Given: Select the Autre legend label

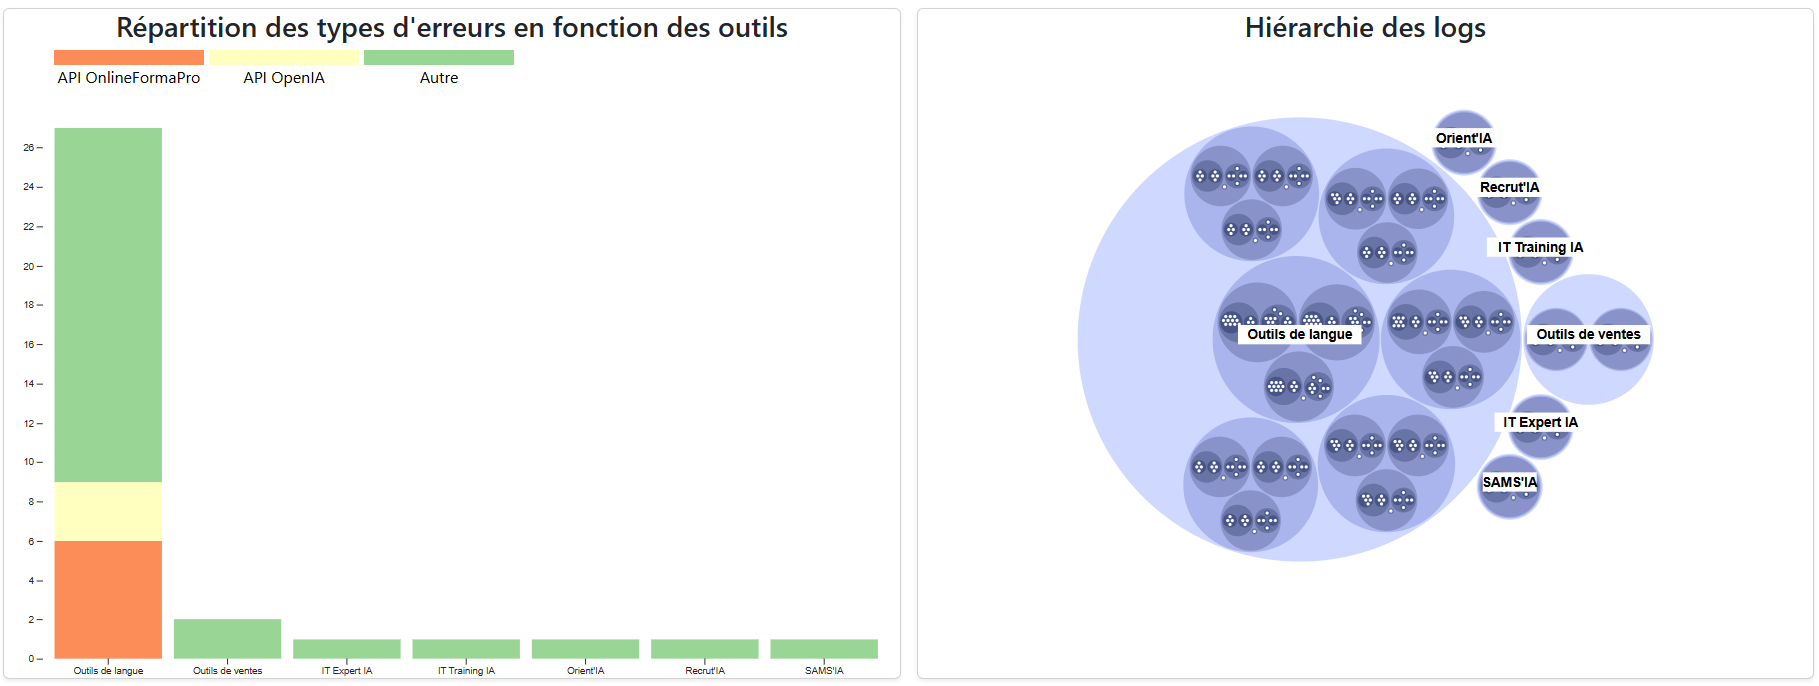Looking at the screenshot, I should pos(439,78).
